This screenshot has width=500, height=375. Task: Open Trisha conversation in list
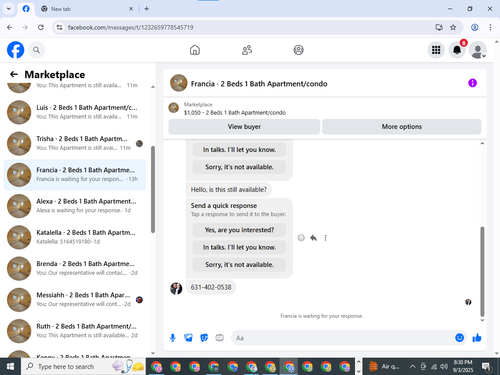75,143
